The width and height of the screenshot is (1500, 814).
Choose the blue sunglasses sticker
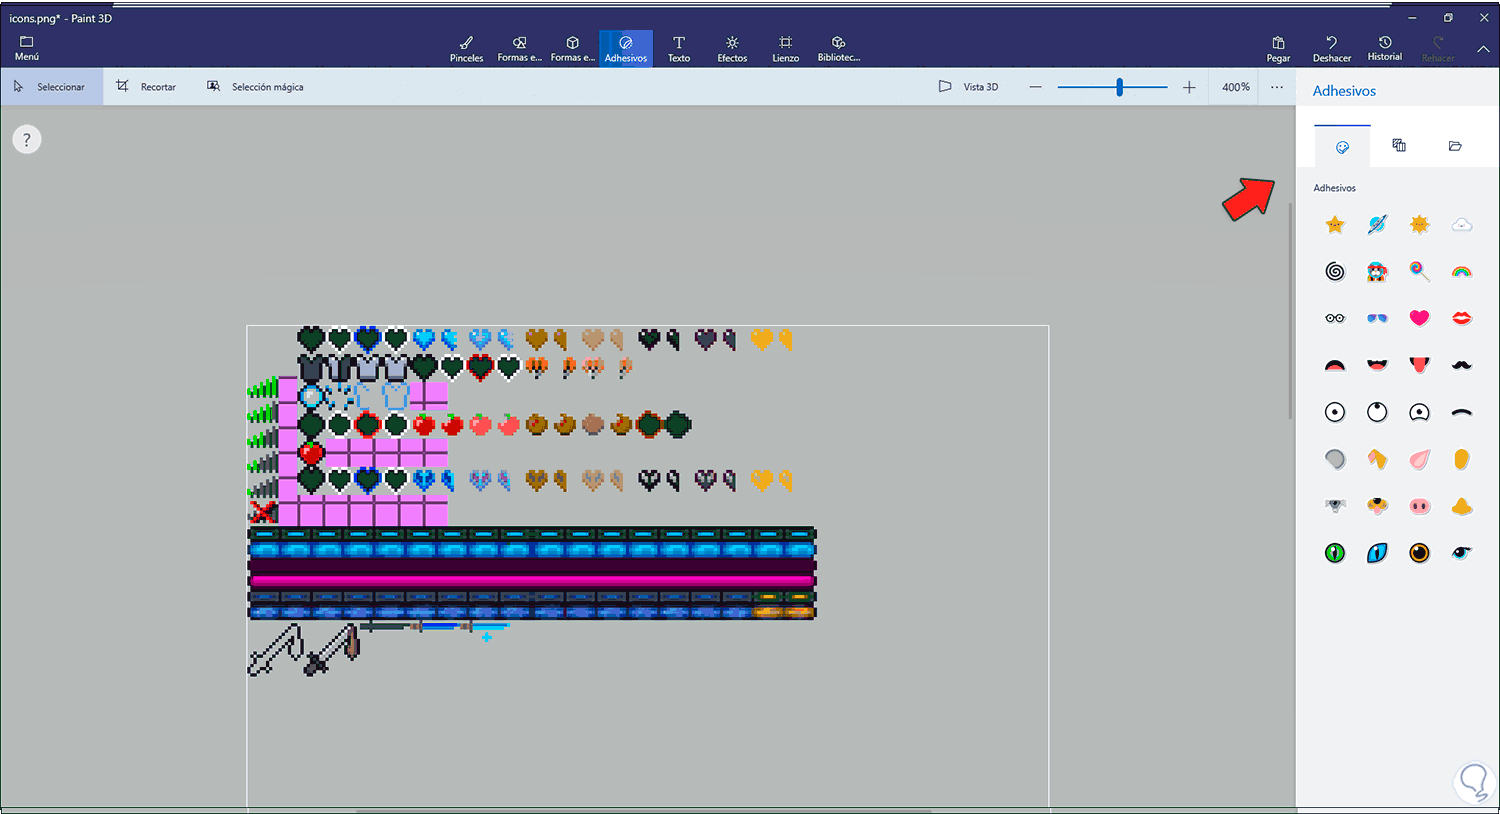click(1377, 318)
